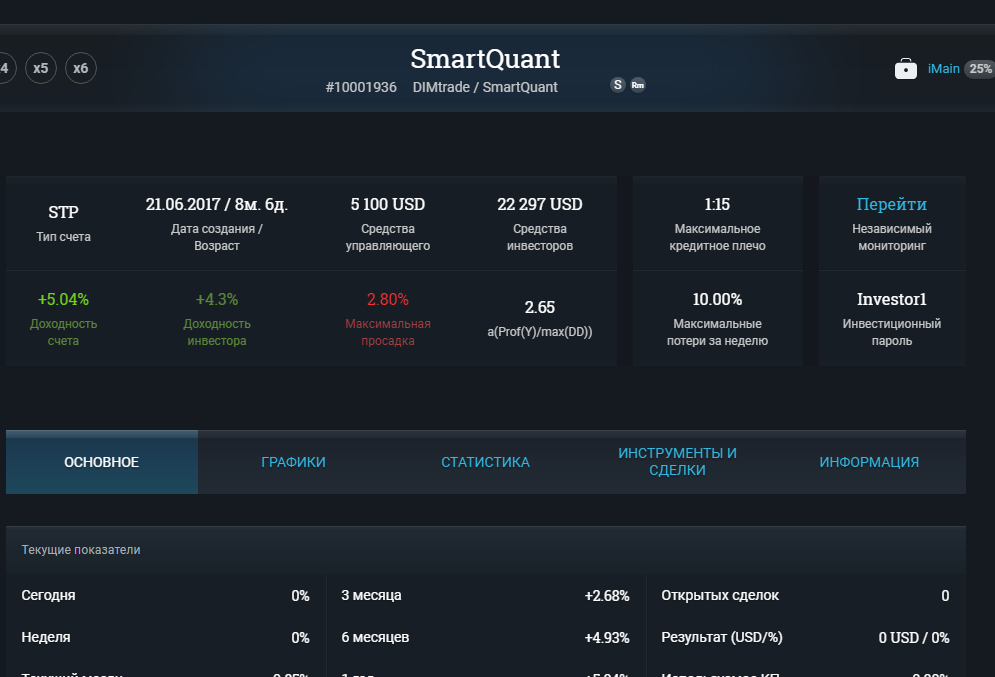Click the +4.3% investor return value
The width and height of the screenshot is (995, 677).
[216, 299]
